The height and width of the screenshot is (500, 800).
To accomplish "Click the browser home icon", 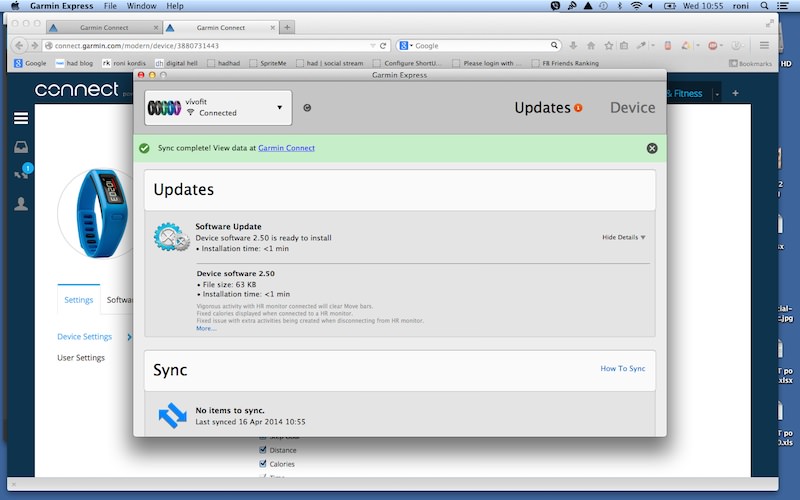I will pyautogui.click(x=591, y=45).
